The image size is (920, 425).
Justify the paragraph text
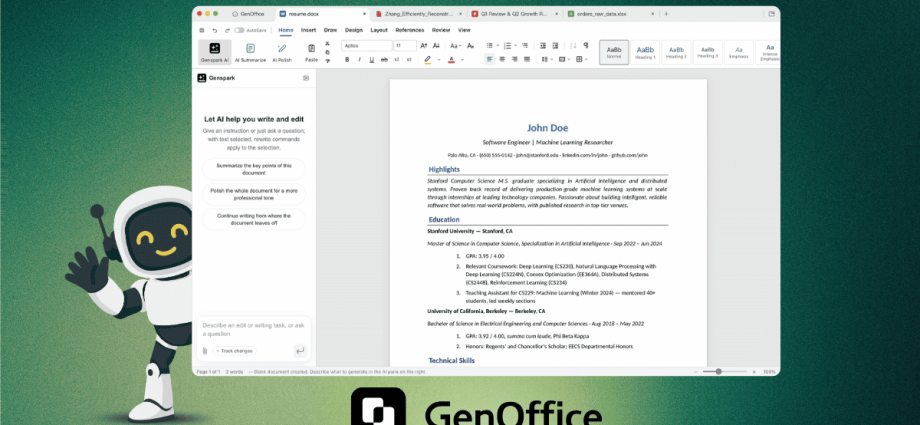(527, 59)
